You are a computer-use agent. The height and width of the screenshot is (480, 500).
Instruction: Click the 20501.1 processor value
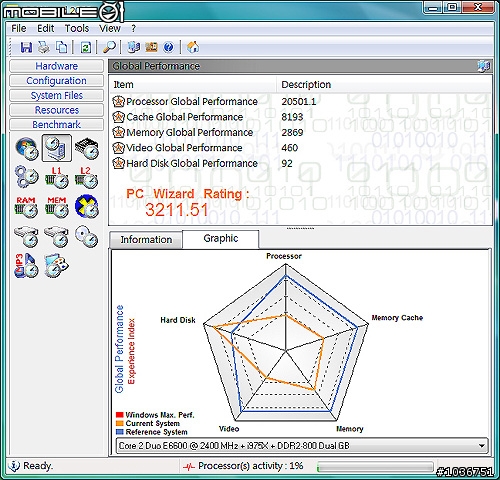point(299,101)
